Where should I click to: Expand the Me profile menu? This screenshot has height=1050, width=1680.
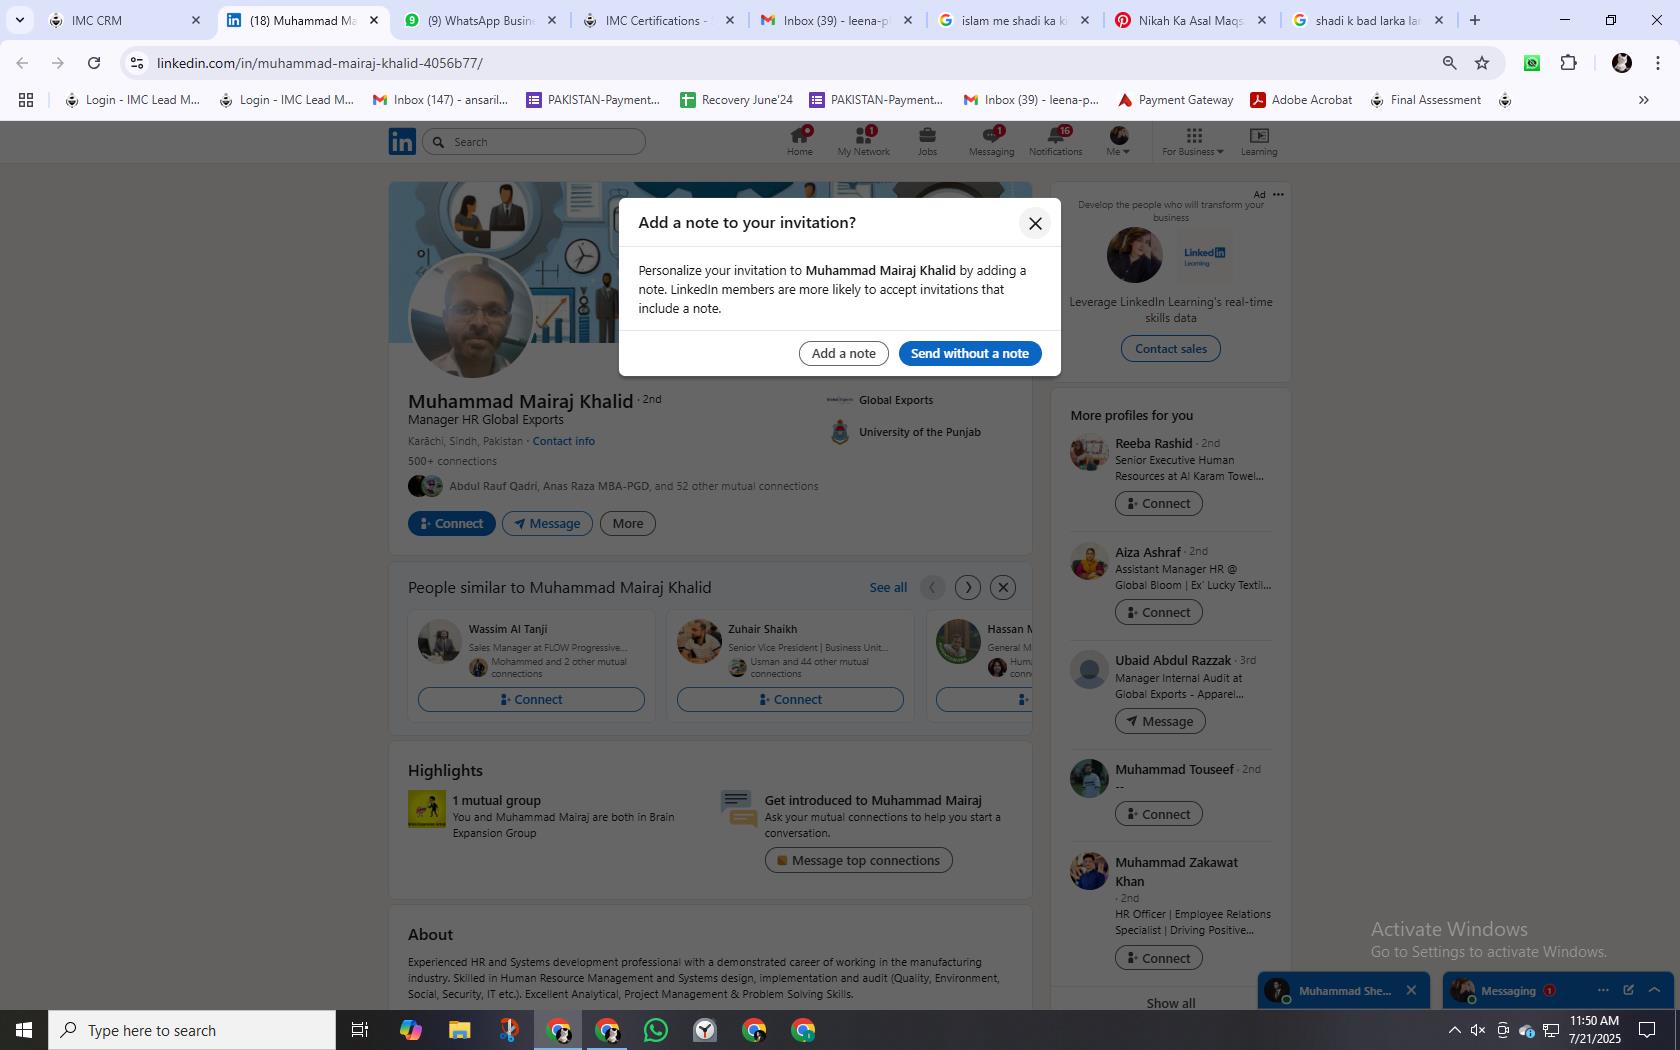(x=1118, y=141)
